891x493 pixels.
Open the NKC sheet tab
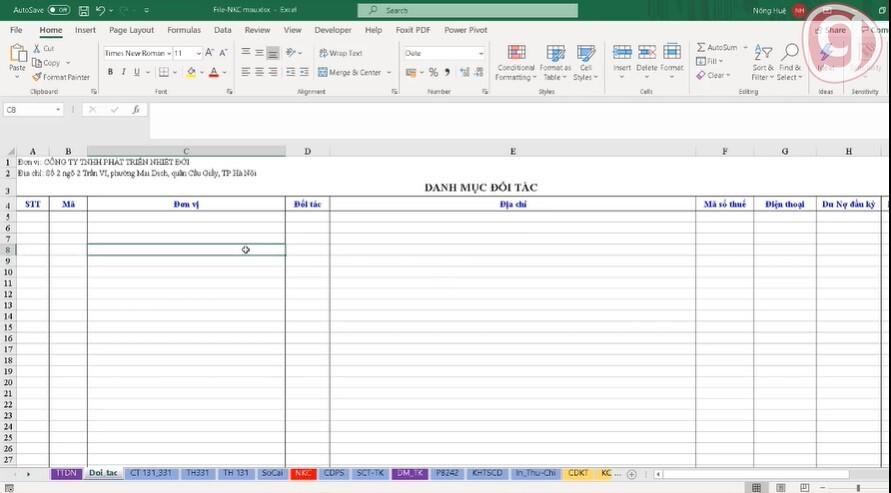(303, 473)
